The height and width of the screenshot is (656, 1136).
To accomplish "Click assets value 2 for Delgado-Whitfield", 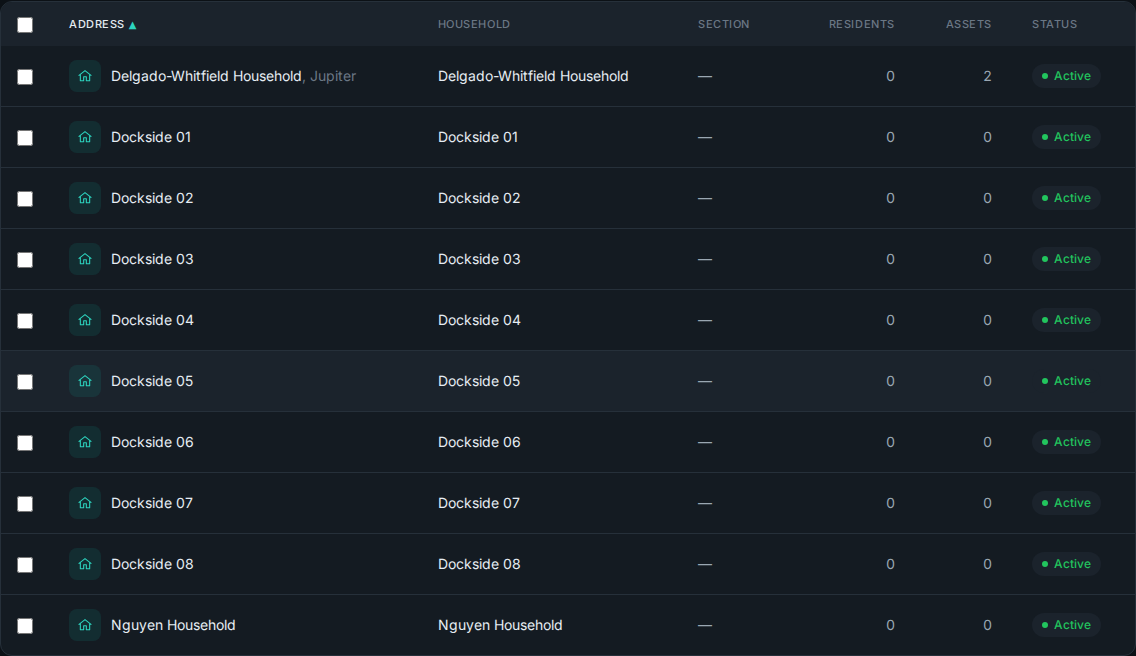I will (x=987, y=76).
